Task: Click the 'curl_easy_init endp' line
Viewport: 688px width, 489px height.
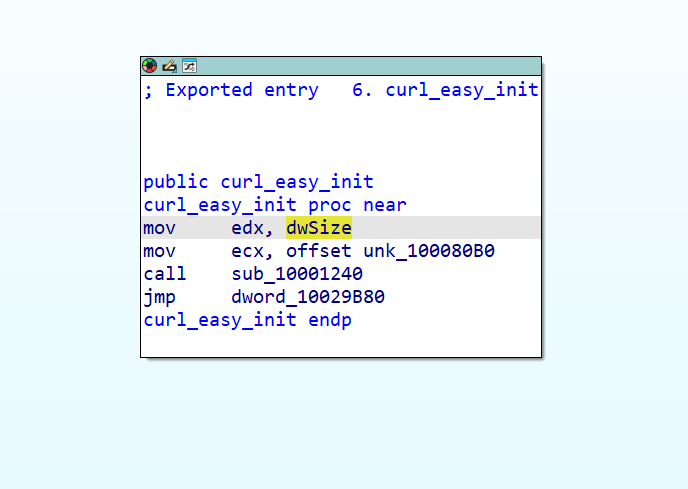Action: [247, 320]
